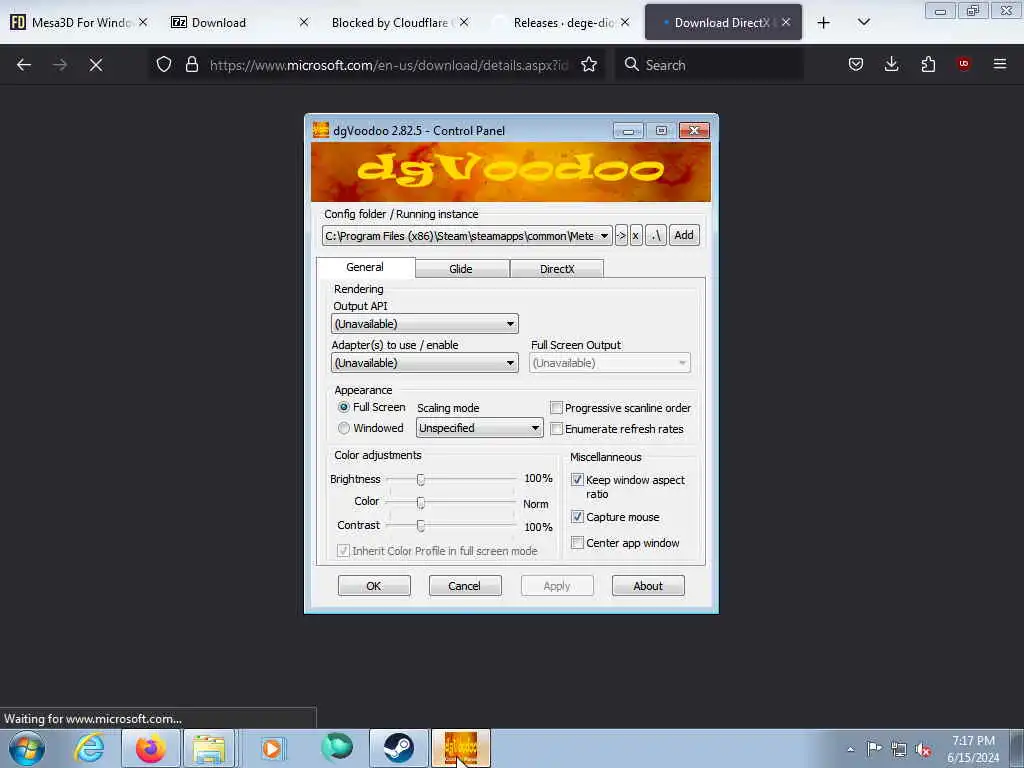The width and height of the screenshot is (1024, 768).
Task: Open the Adapter(s) to use dropdown
Action: (x=424, y=363)
